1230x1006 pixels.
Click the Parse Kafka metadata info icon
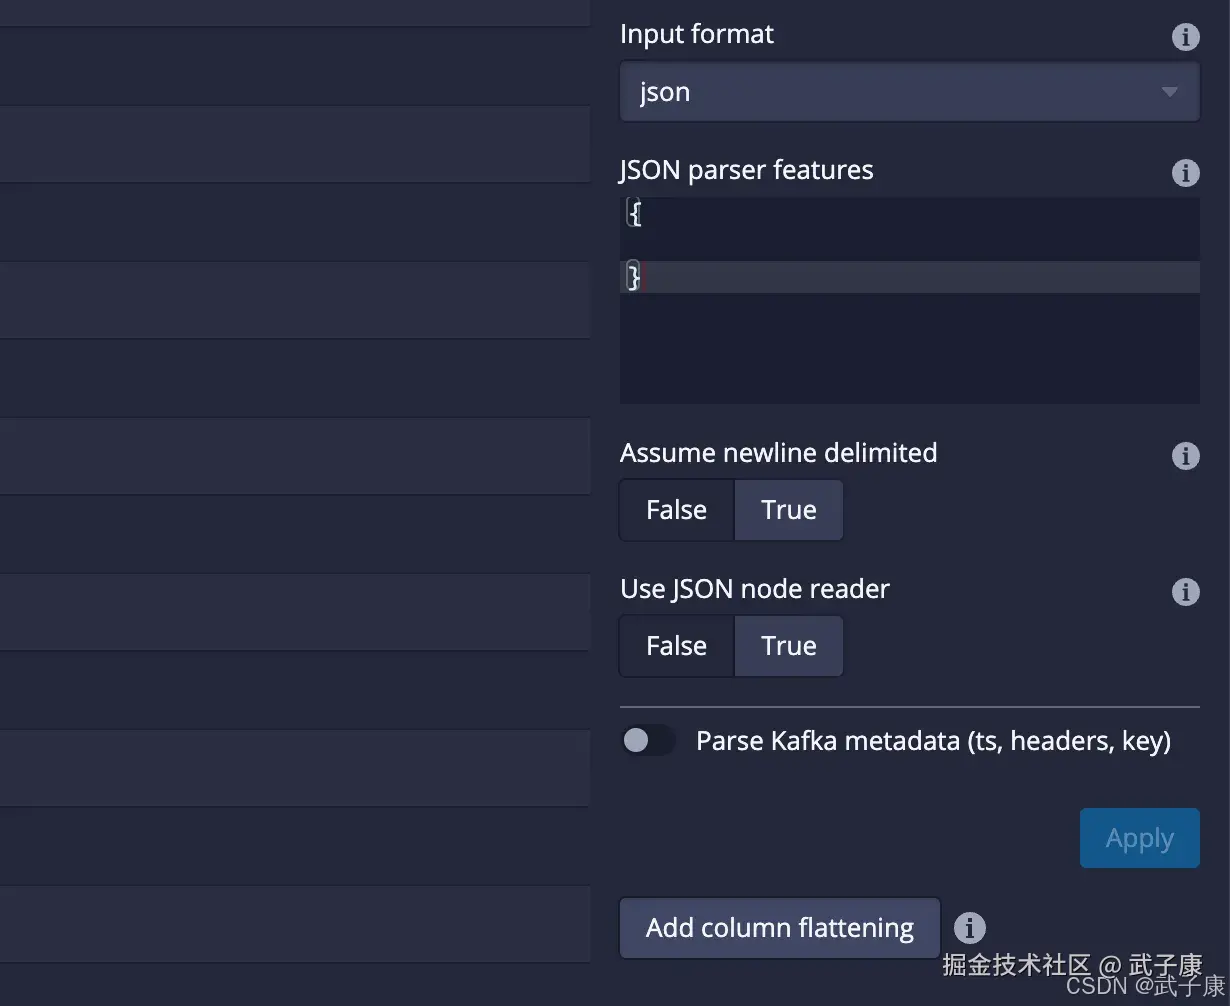[1186, 740]
